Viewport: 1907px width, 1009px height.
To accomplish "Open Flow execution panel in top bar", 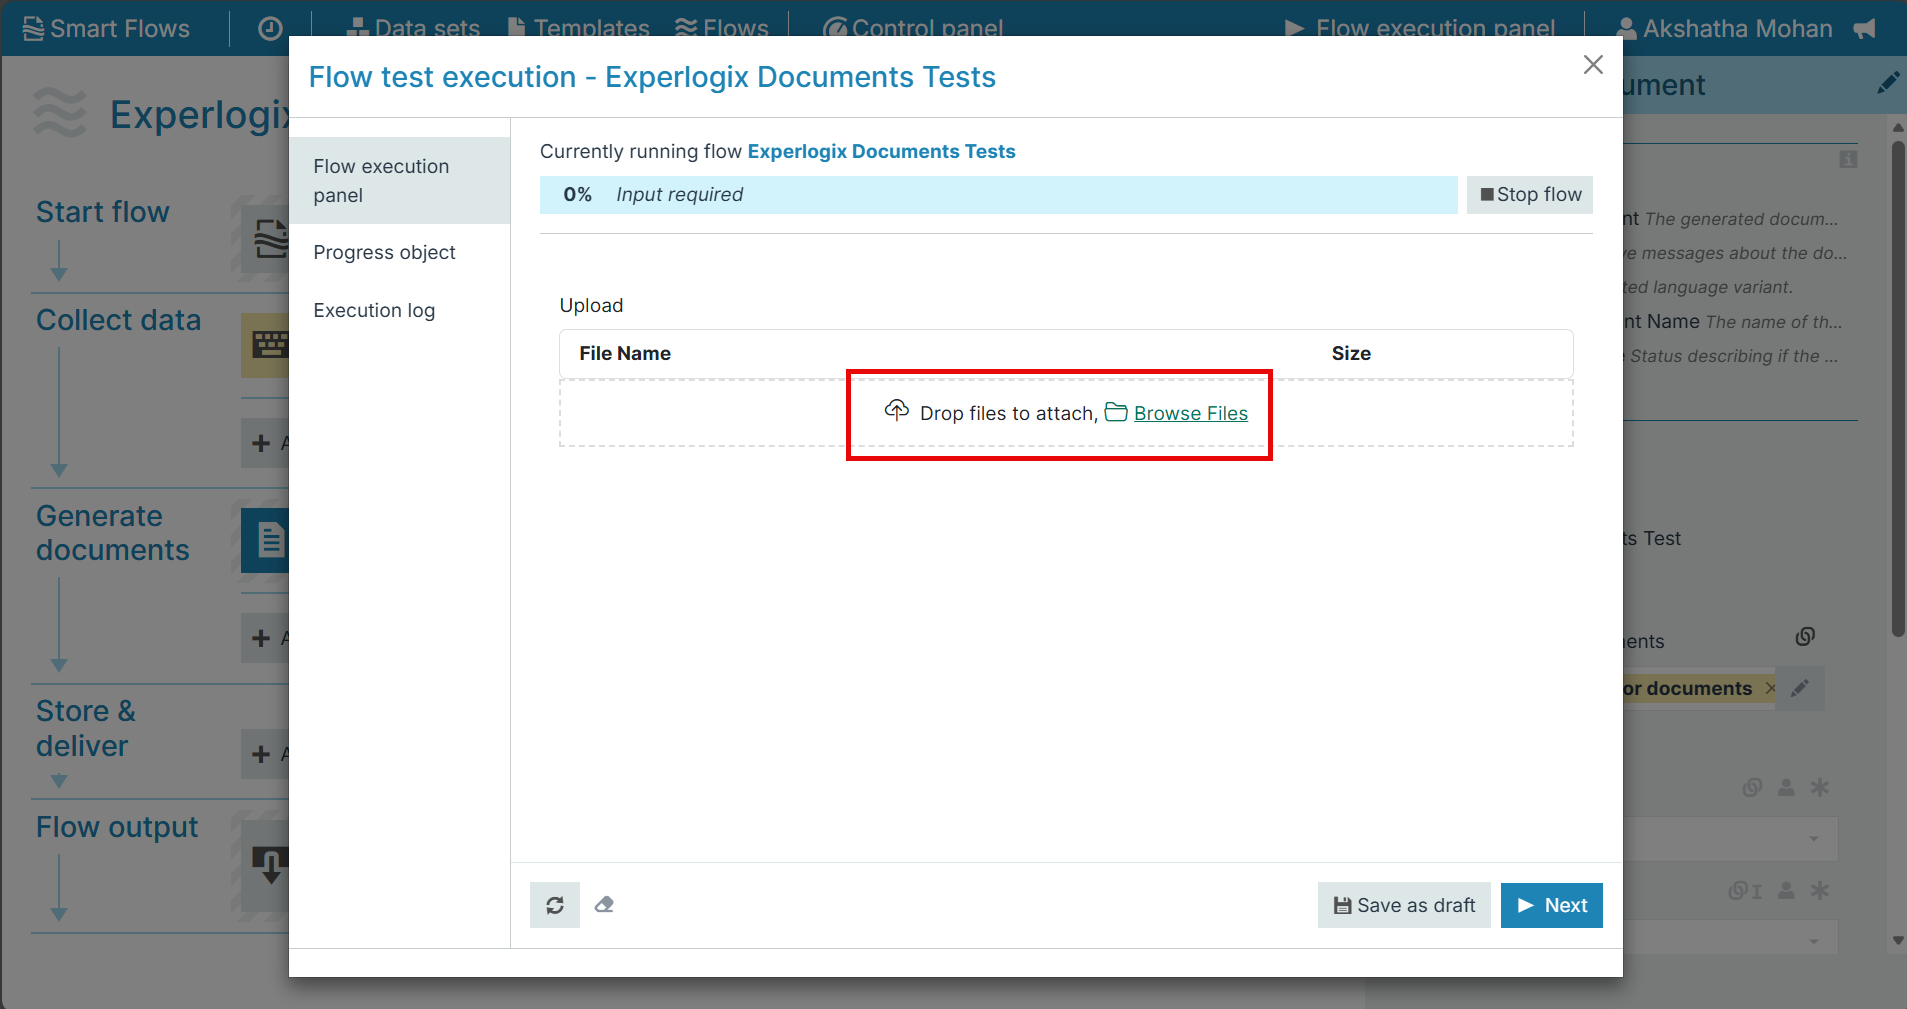I will coord(1420,28).
